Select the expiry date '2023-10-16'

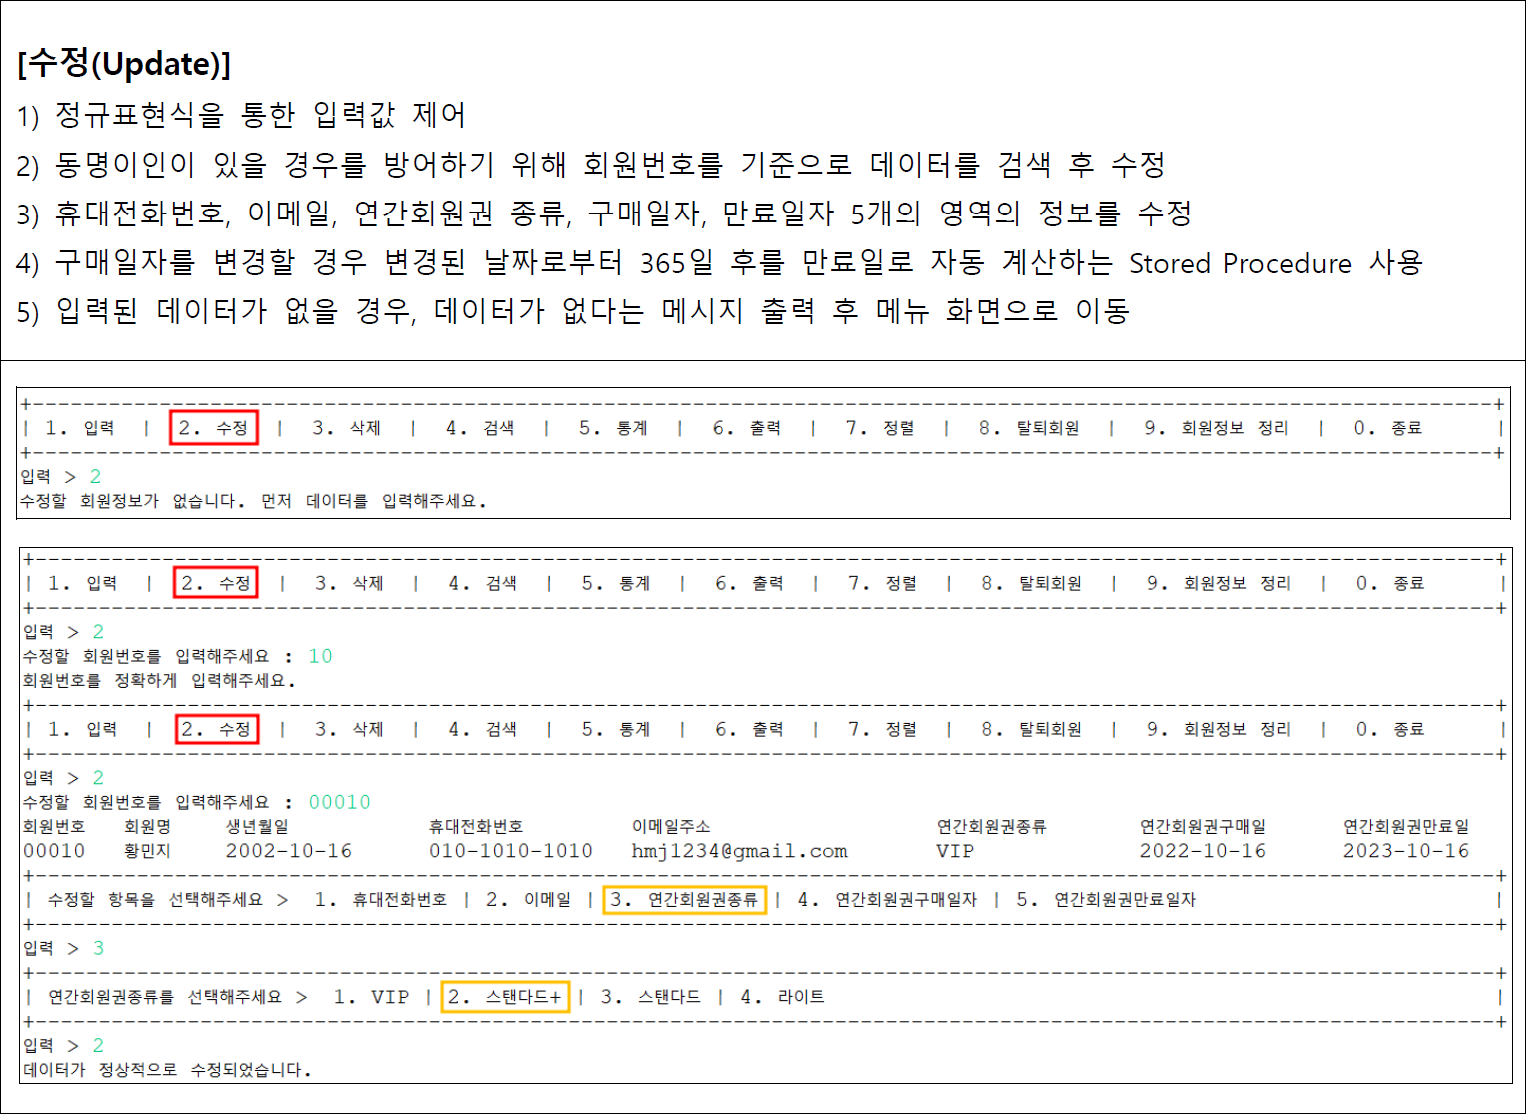(1406, 851)
